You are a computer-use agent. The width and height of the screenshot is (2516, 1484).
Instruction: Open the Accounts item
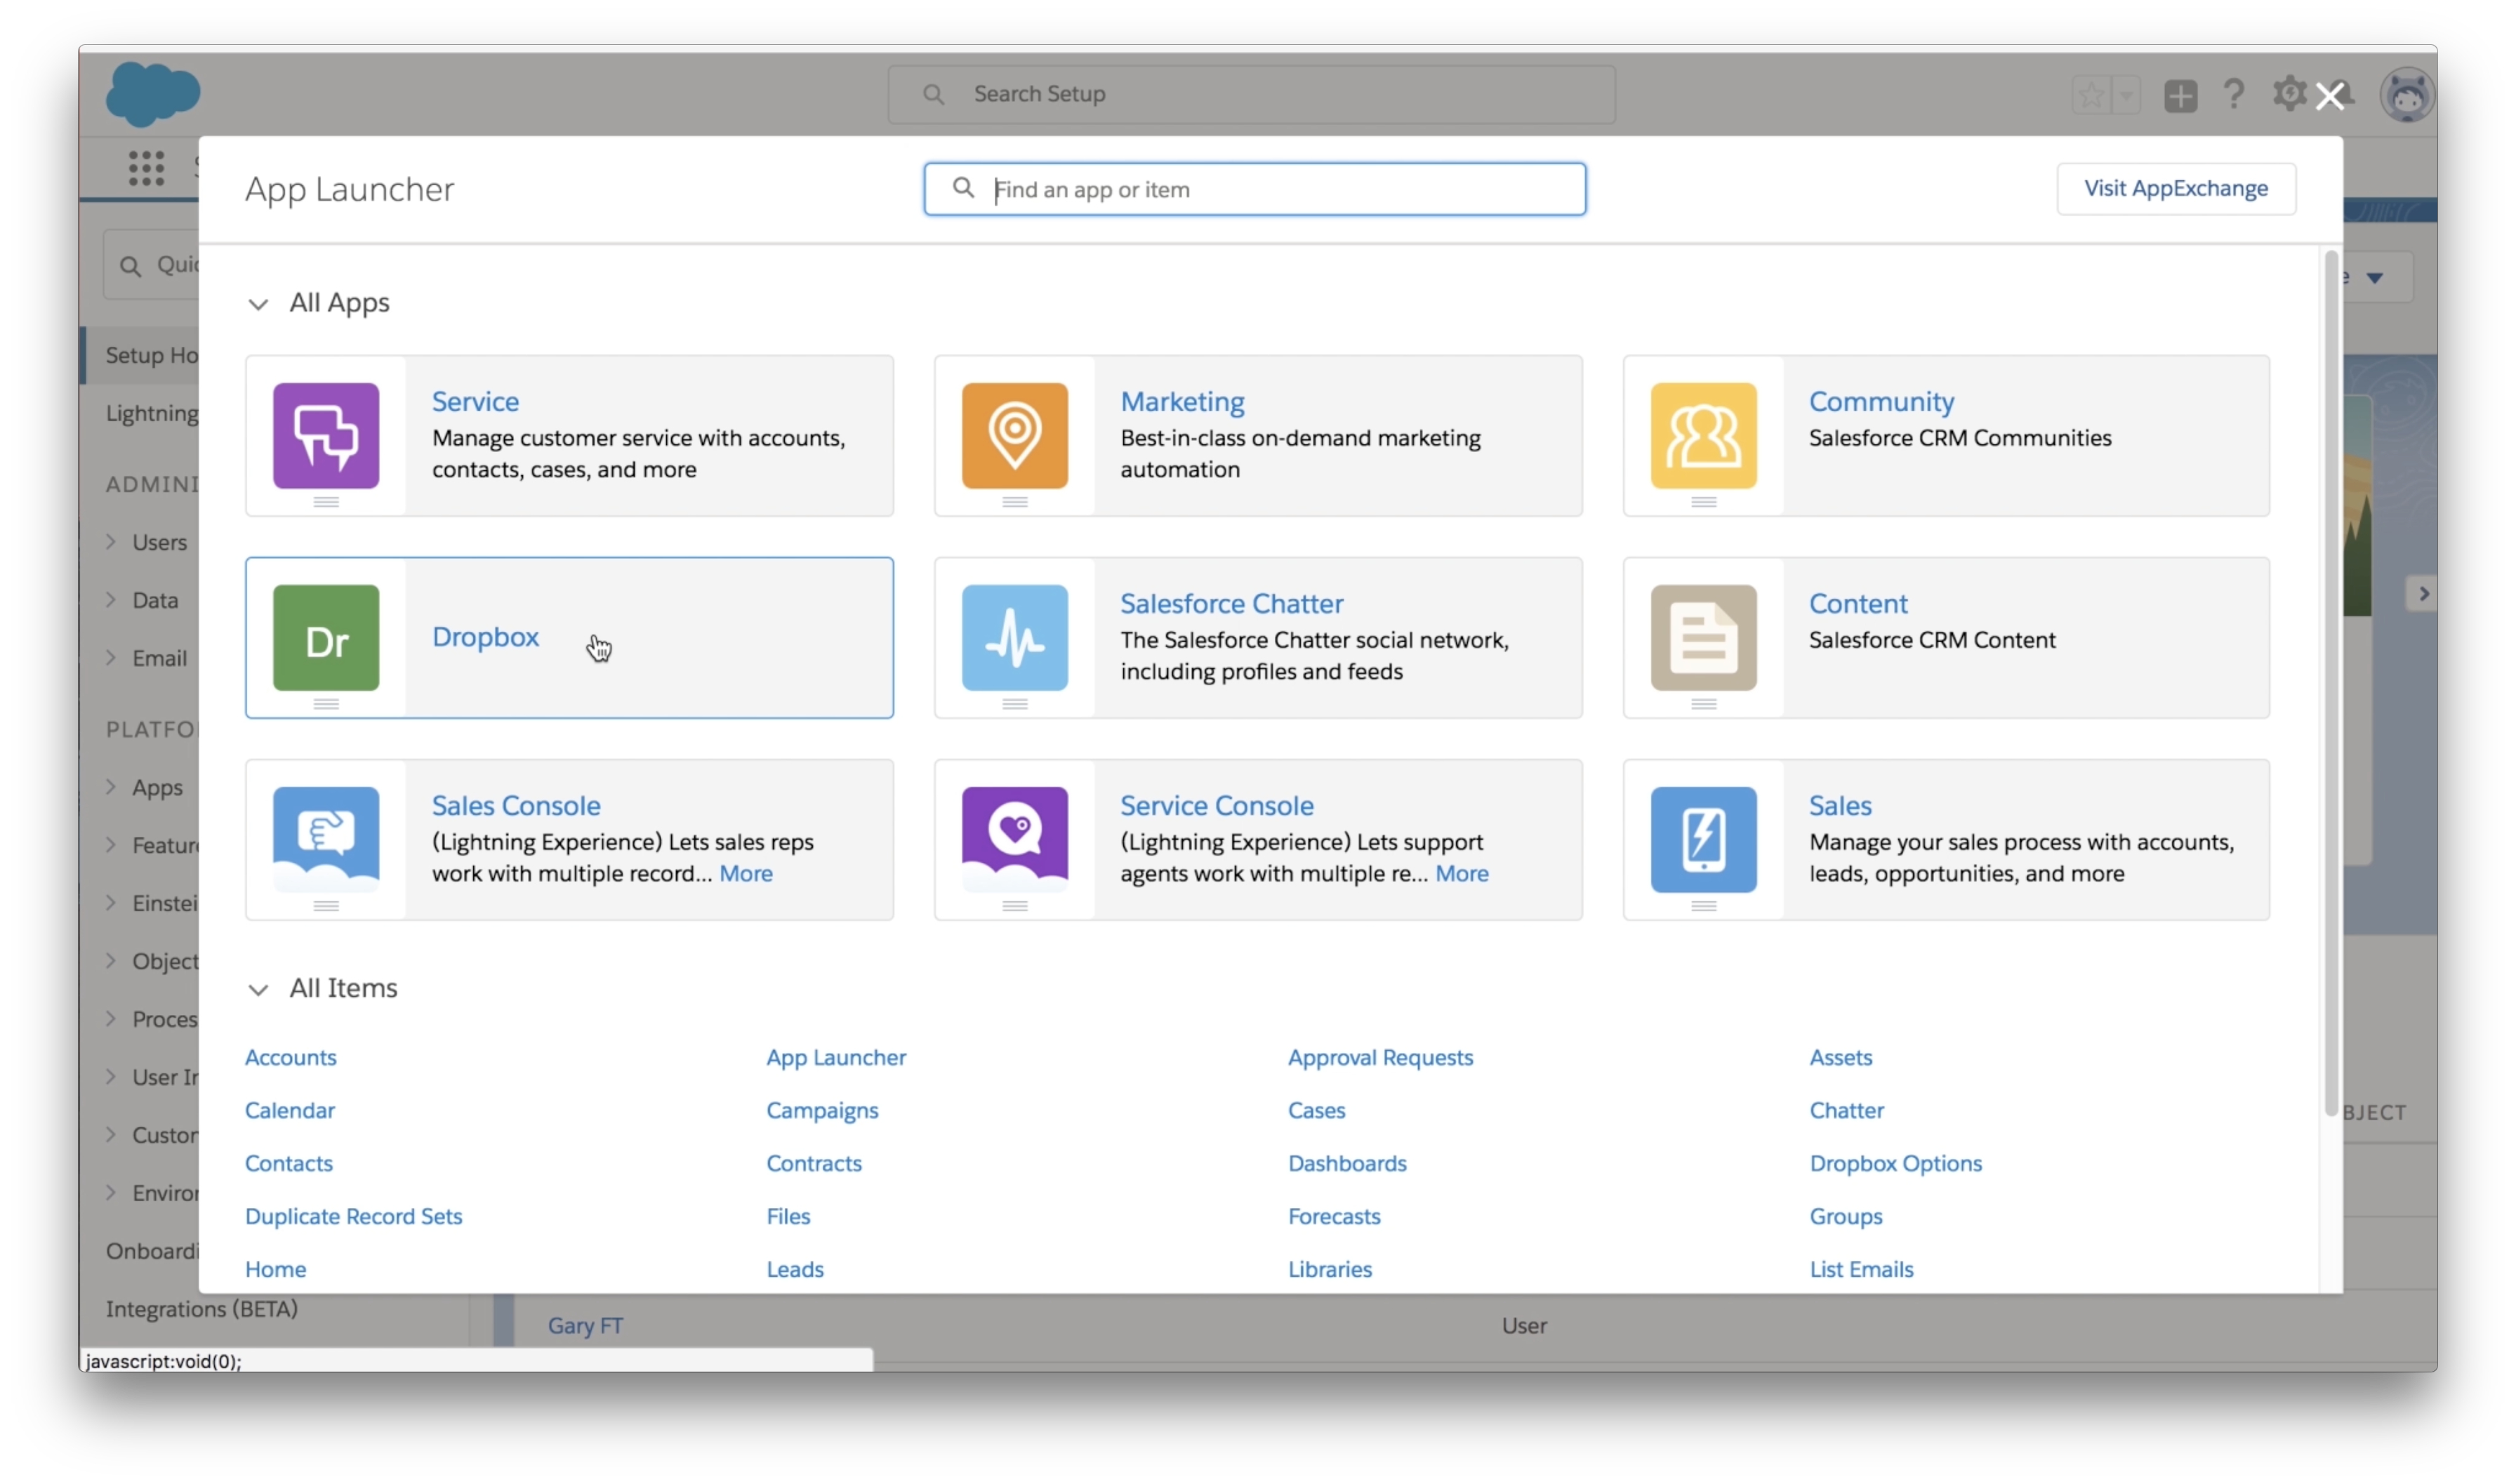pos(290,1057)
